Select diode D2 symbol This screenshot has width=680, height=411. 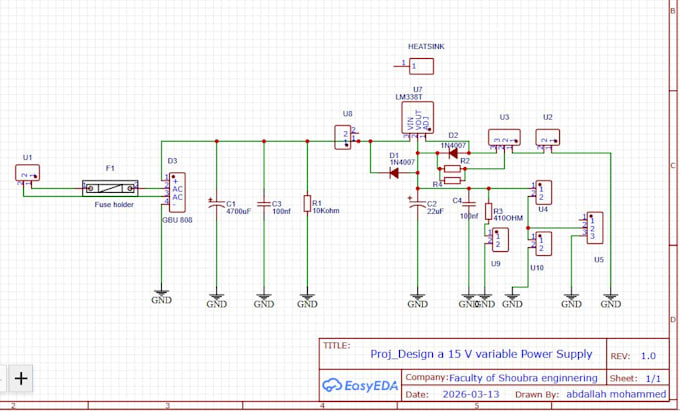pos(453,153)
